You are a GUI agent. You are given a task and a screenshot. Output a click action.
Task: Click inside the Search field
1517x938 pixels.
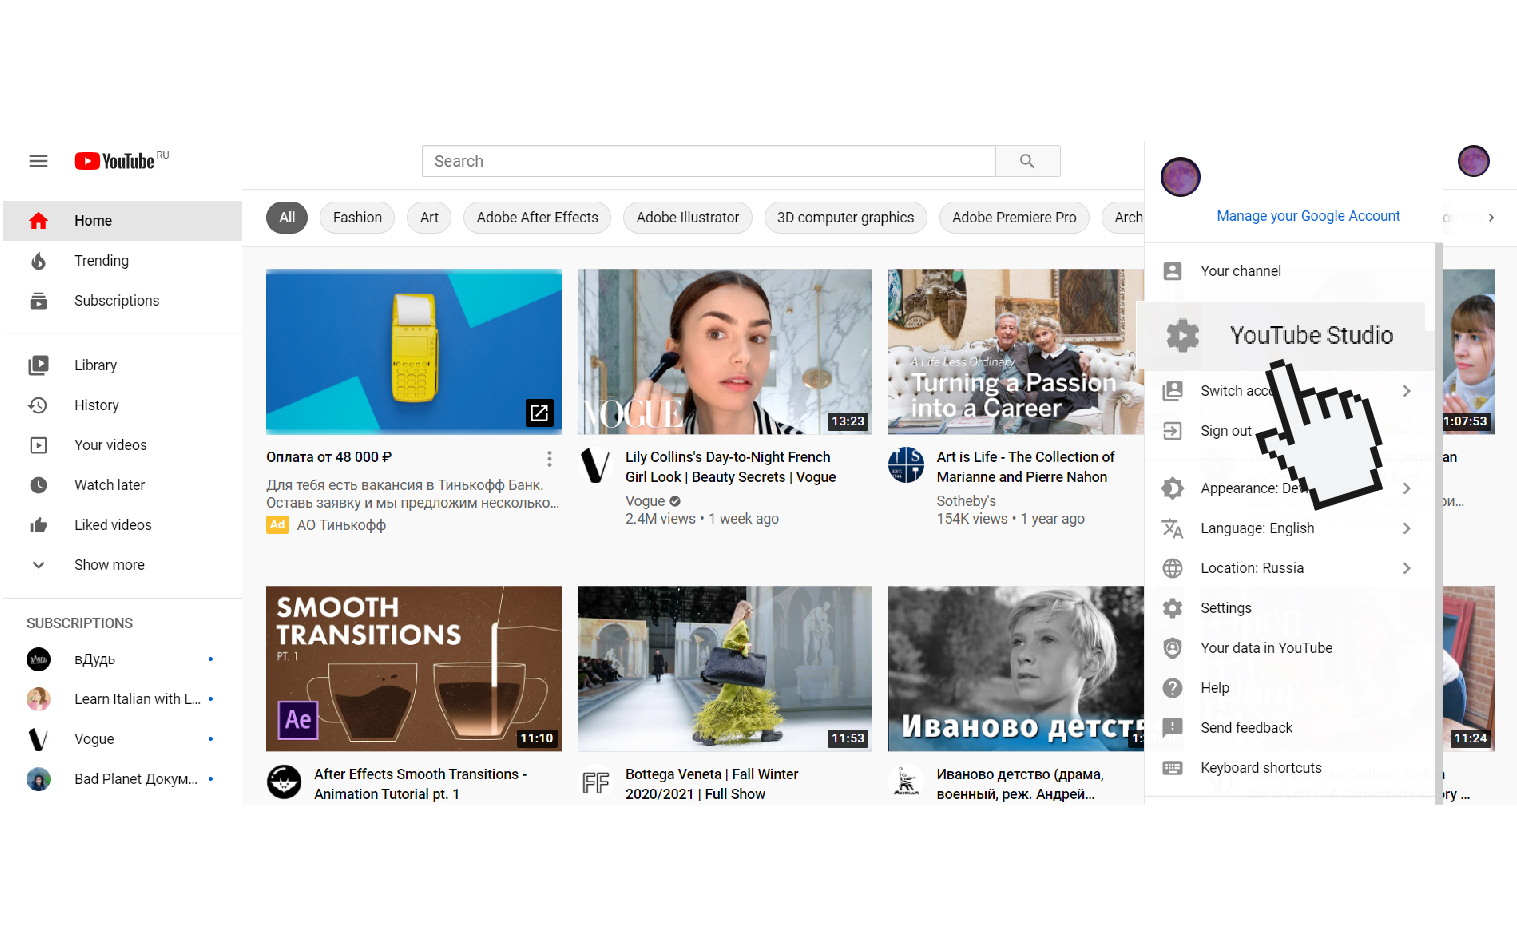709,161
